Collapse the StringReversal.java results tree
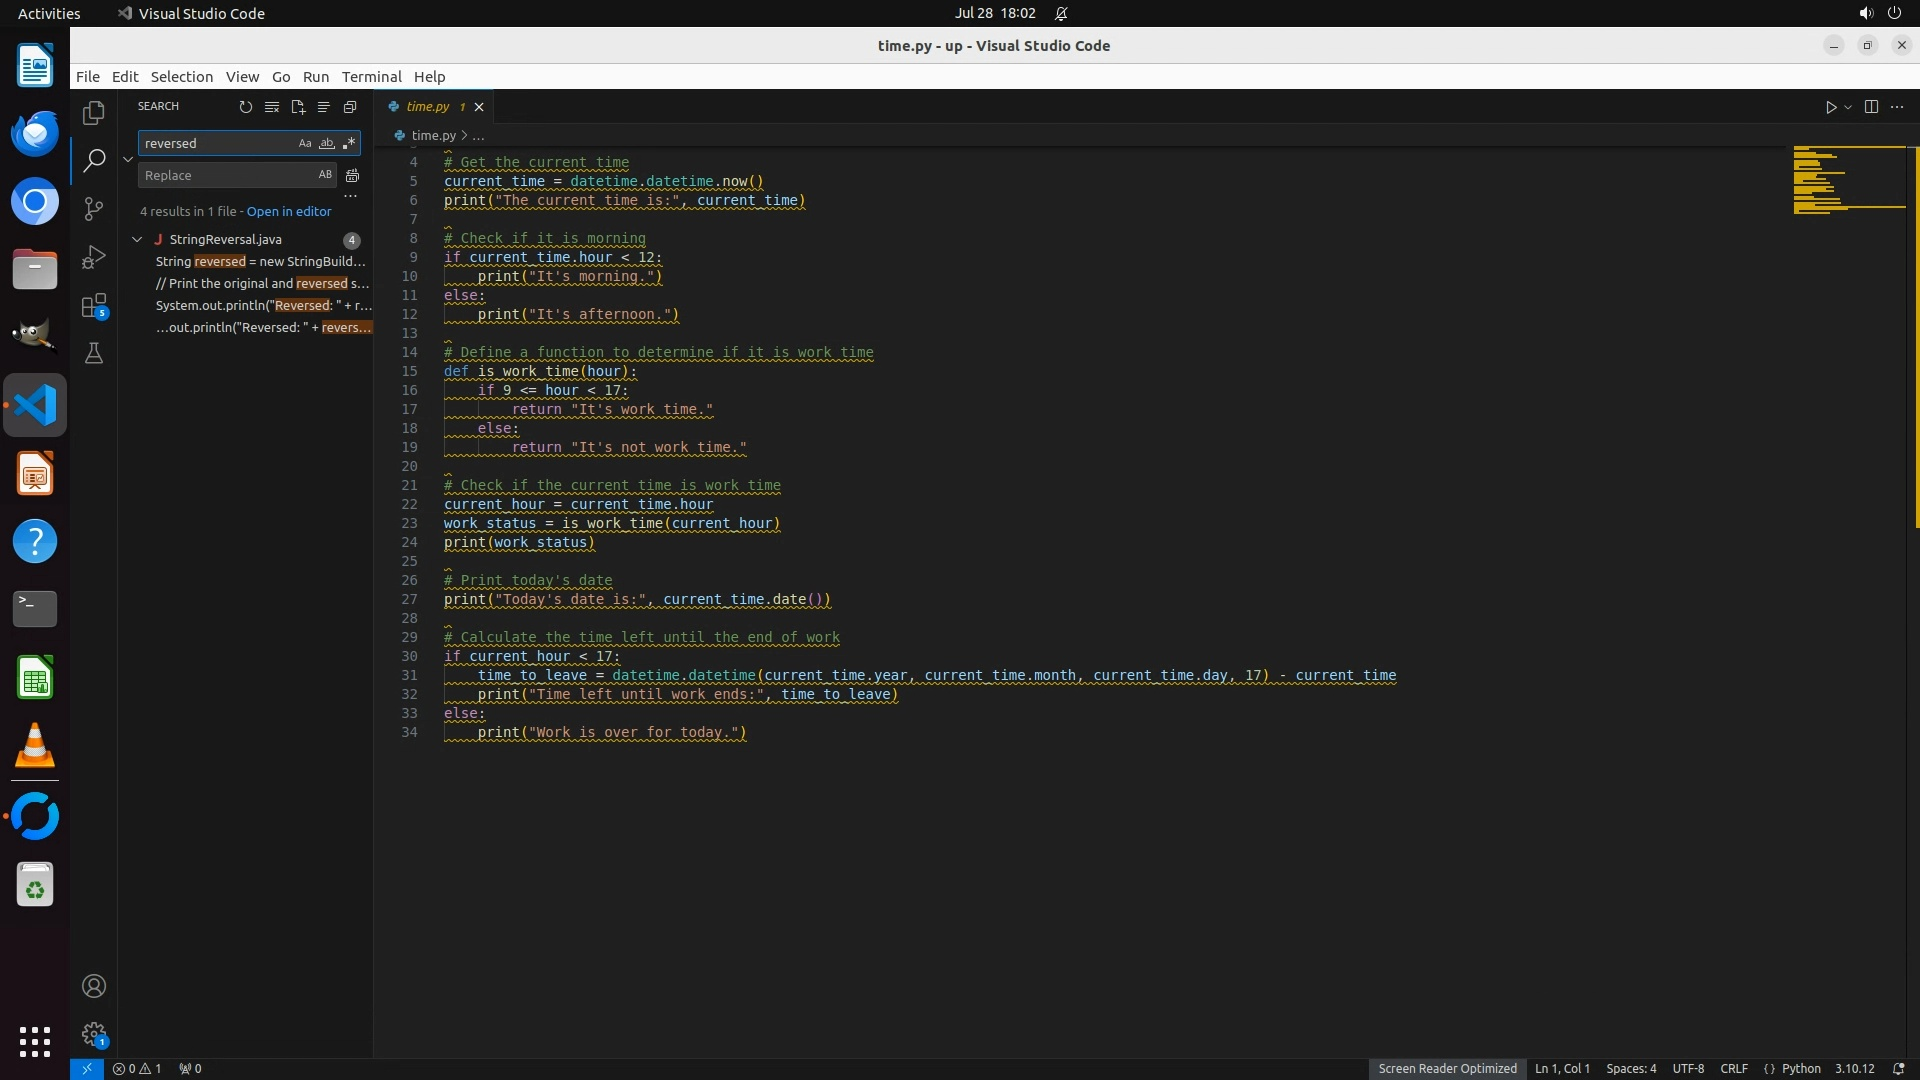This screenshot has width=1920, height=1080. [x=137, y=240]
